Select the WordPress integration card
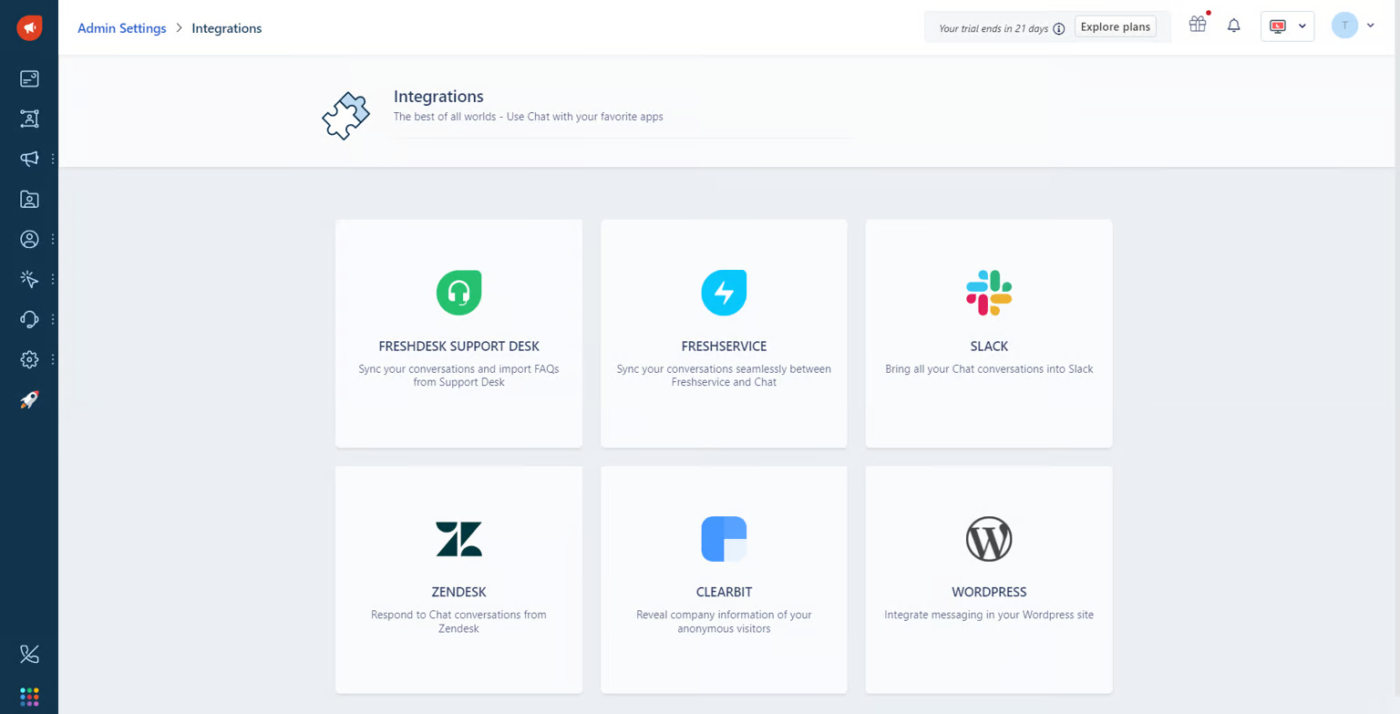The height and width of the screenshot is (714, 1400). pyautogui.click(x=988, y=579)
